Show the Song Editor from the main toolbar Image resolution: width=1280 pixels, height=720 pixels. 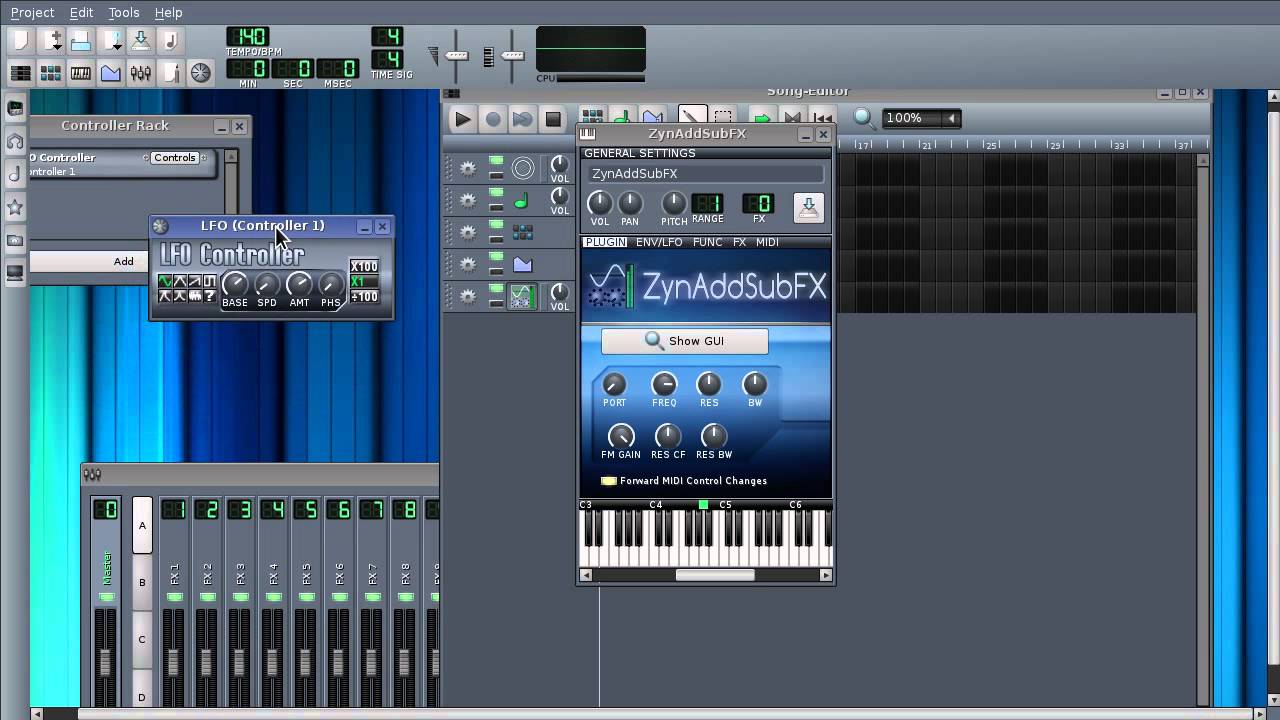pos(20,73)
